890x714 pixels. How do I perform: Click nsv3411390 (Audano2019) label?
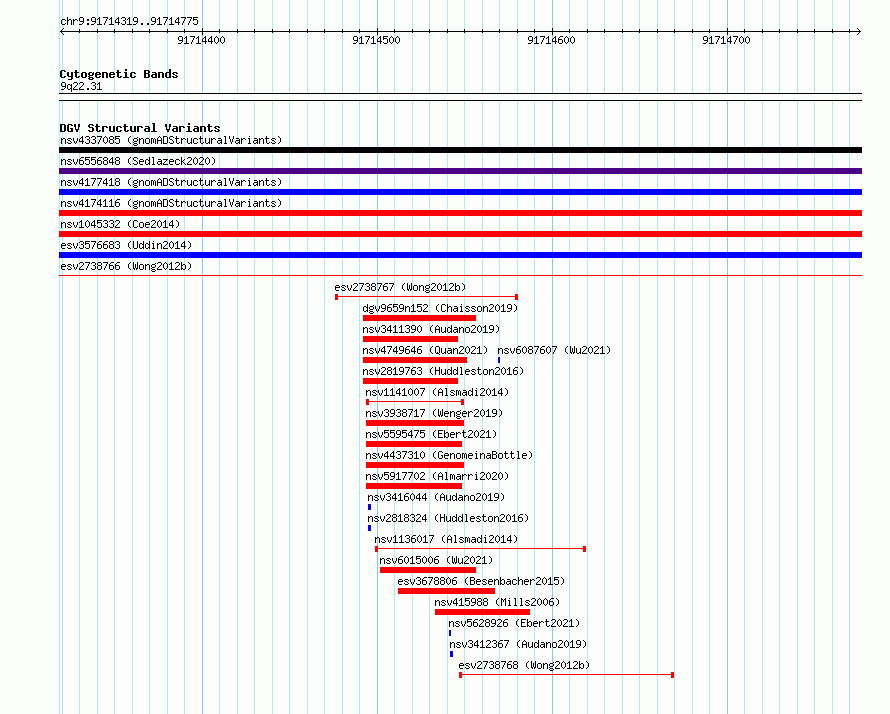pyautogui.click(x=431, y=329)
